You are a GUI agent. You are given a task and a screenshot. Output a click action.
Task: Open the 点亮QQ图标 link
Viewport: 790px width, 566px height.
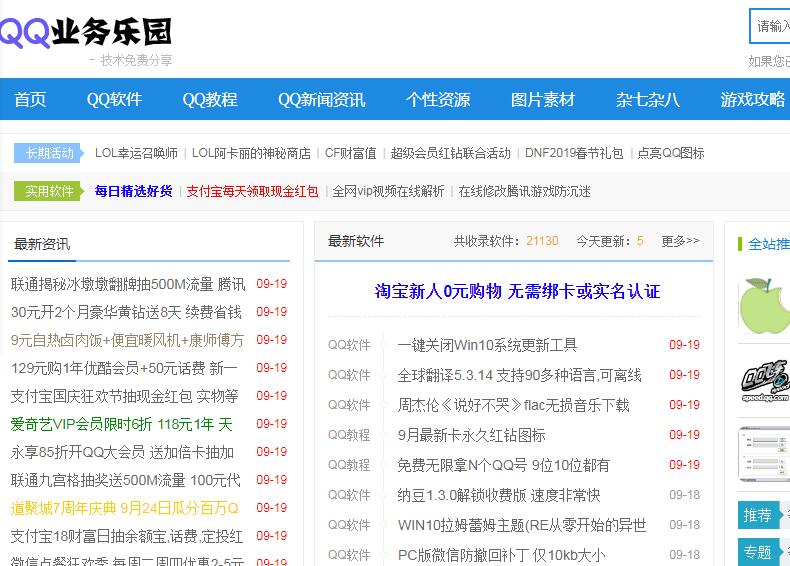tap(671, 153)
